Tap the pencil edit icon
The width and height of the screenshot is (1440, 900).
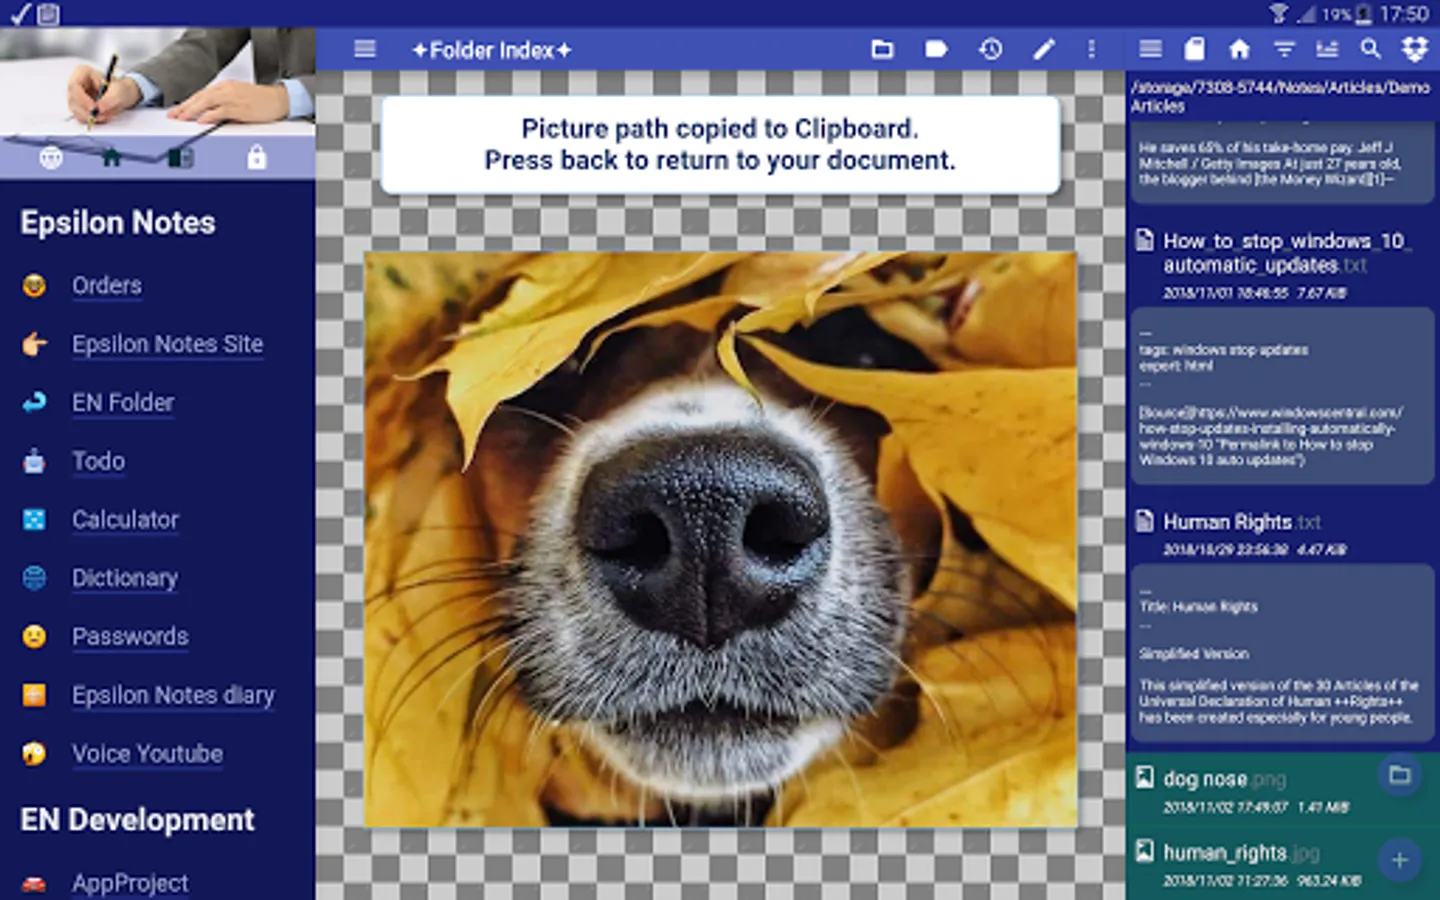1044,49
